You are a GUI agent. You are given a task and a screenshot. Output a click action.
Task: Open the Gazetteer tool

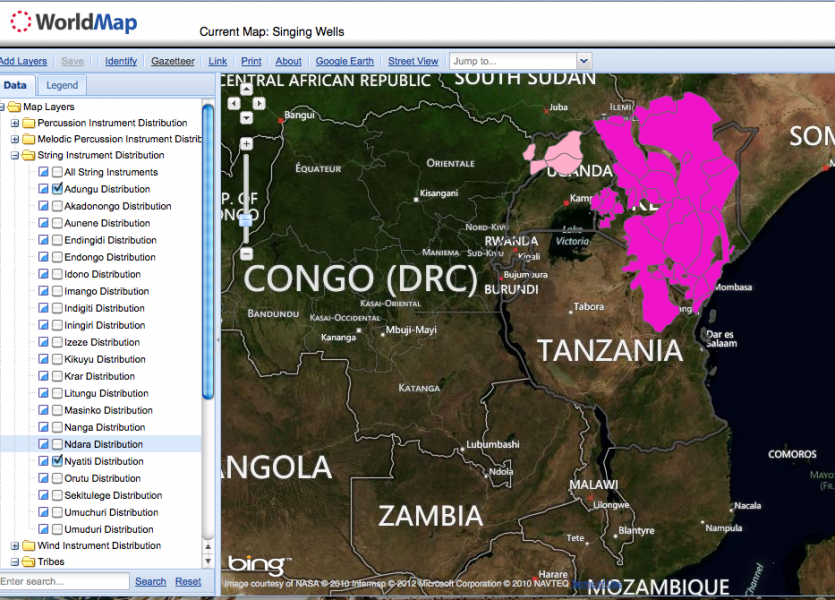173,61
